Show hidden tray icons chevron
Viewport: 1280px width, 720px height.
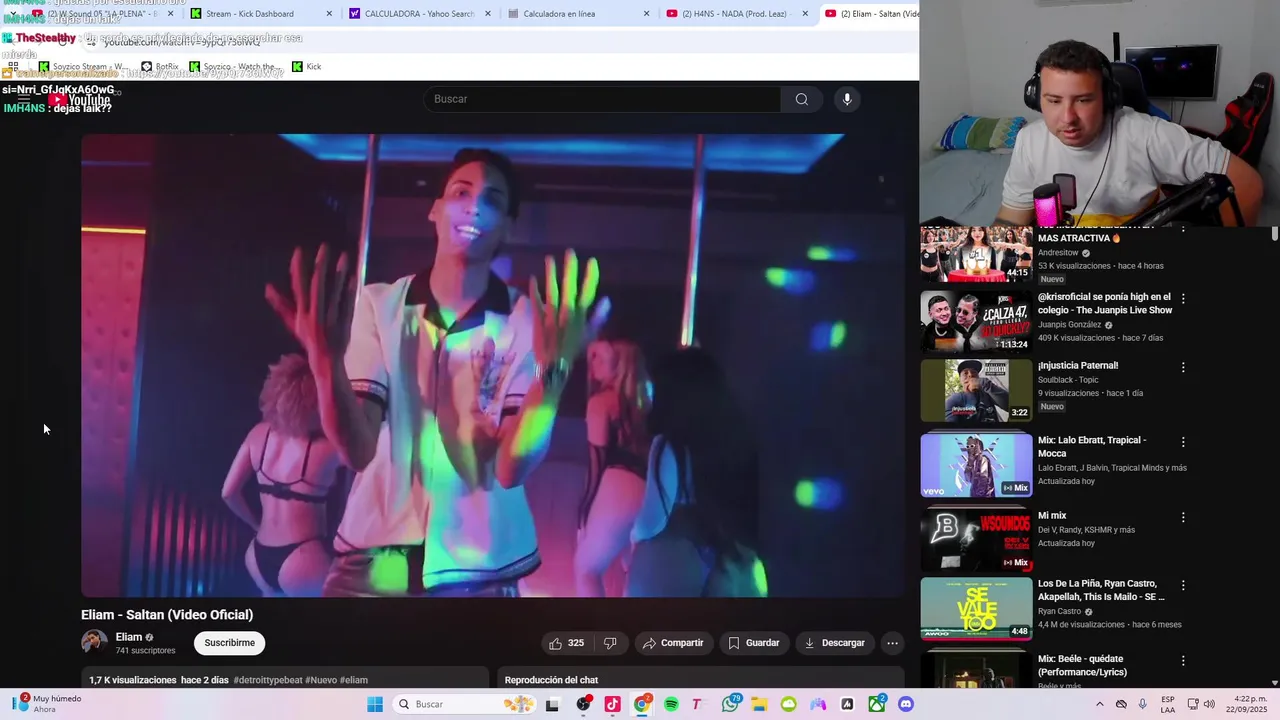[1100, 704]
